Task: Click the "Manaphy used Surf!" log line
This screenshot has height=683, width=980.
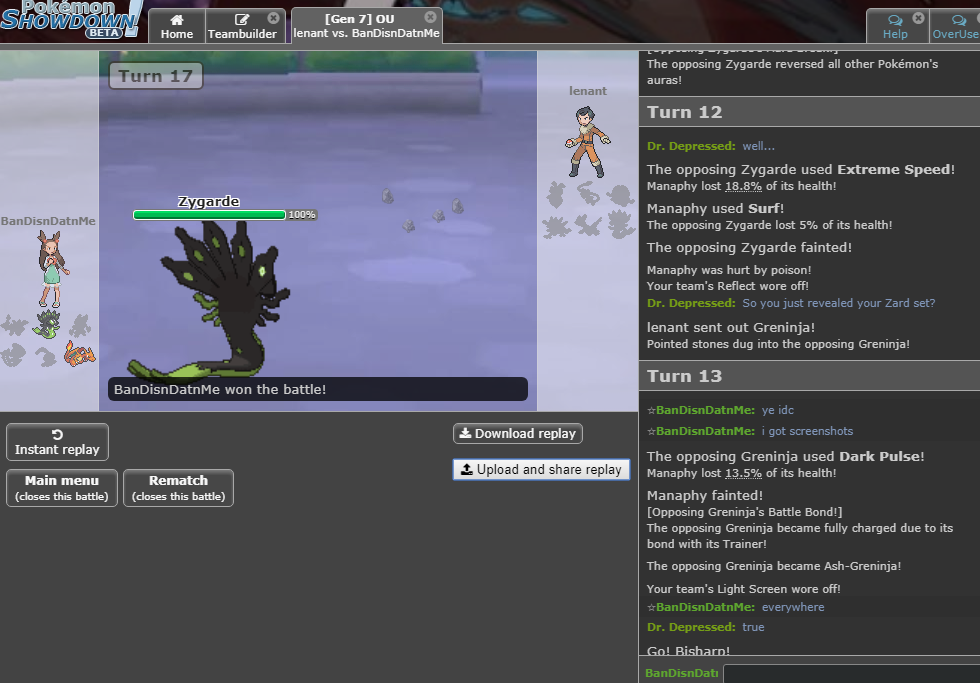Action: tap(716, 209)
